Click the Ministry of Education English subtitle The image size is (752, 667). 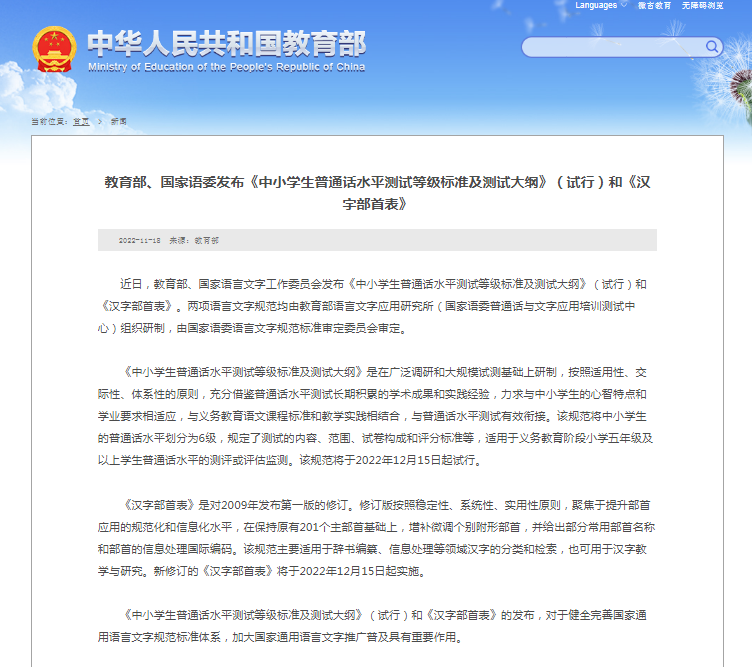[226, 67]
